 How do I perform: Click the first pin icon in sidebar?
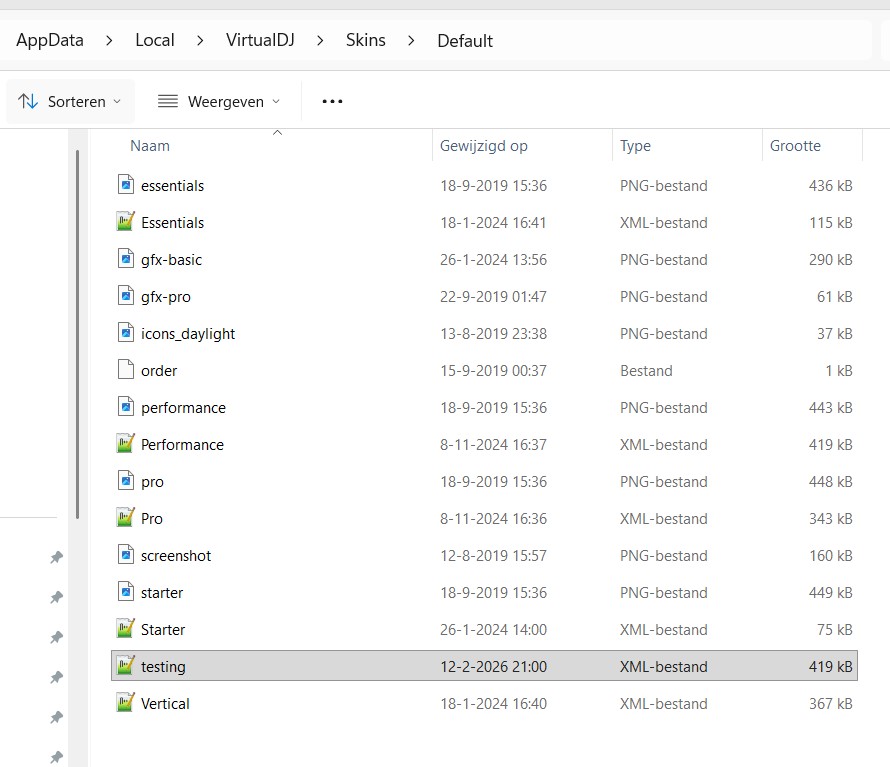57,557
